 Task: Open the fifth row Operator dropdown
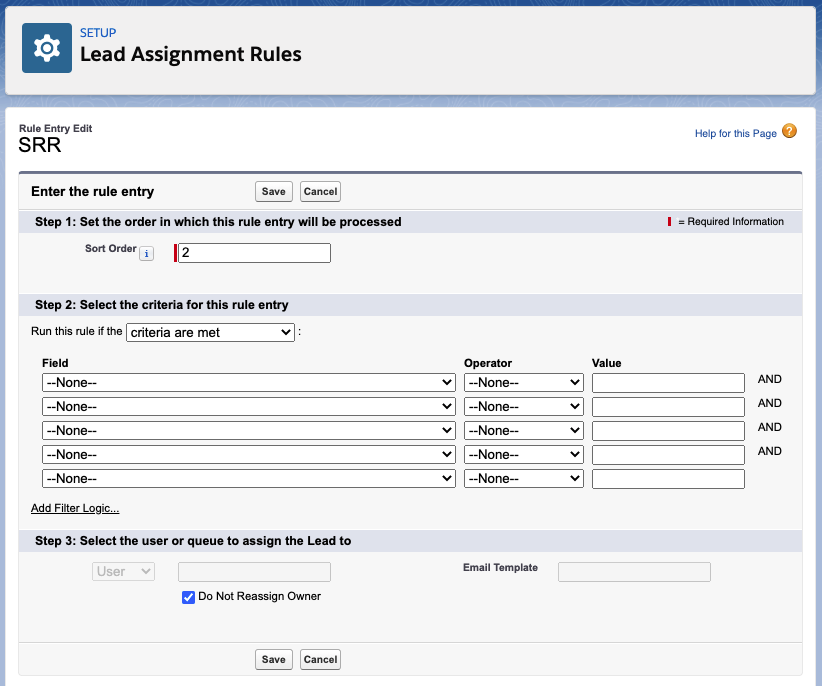tap(524, 478)
